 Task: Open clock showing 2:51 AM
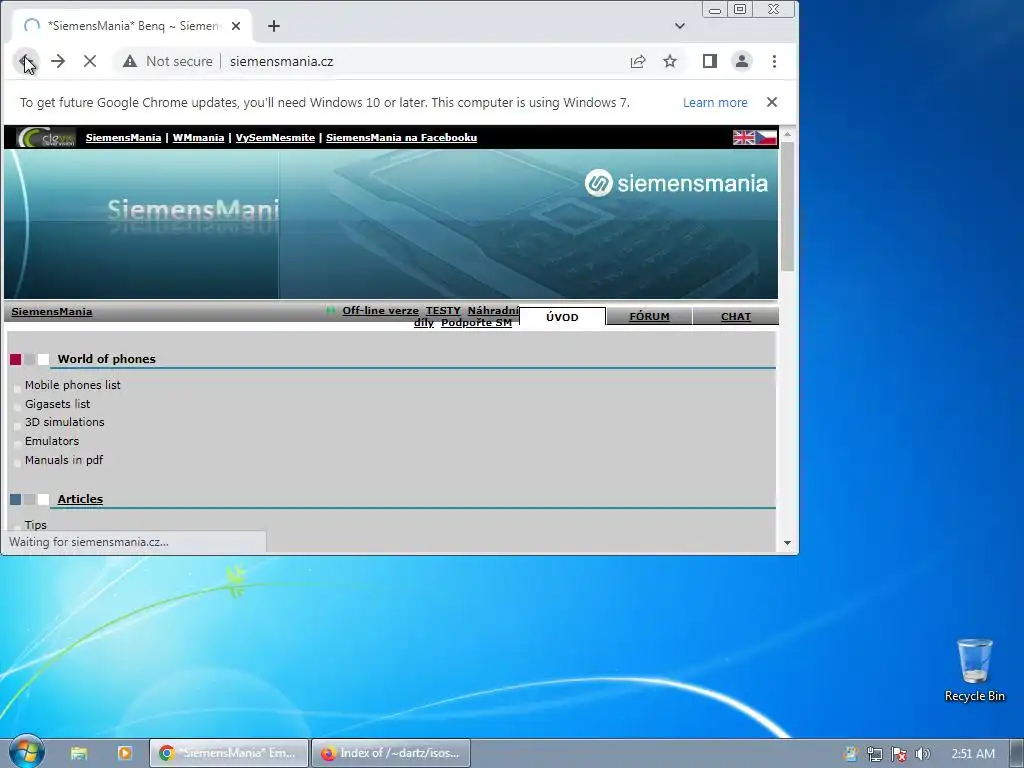[973, 754]
